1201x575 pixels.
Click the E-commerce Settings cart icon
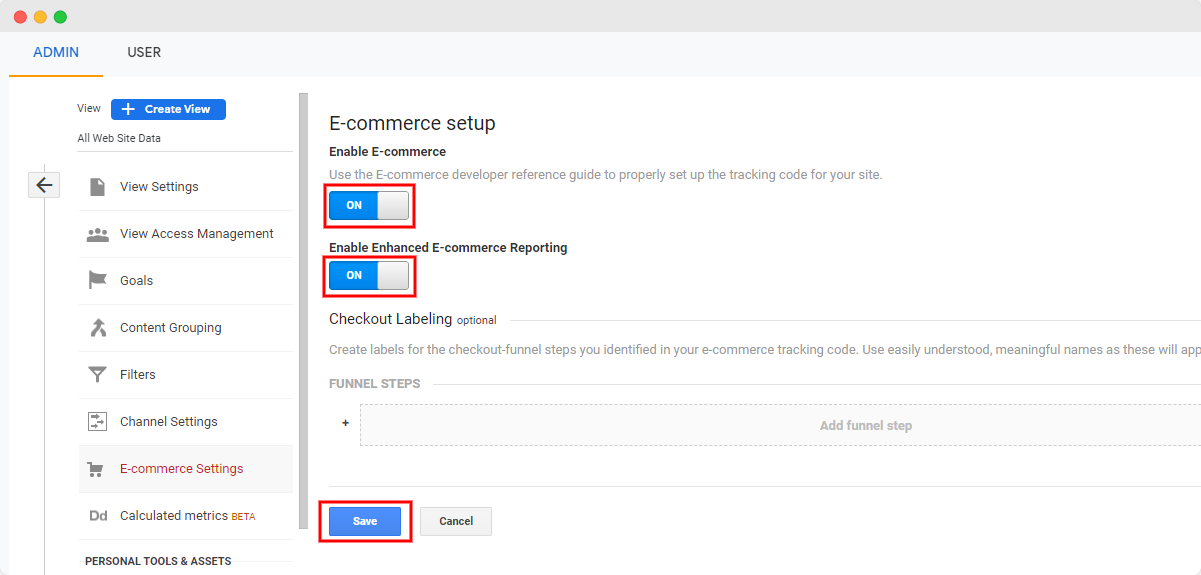click(97, 469)
